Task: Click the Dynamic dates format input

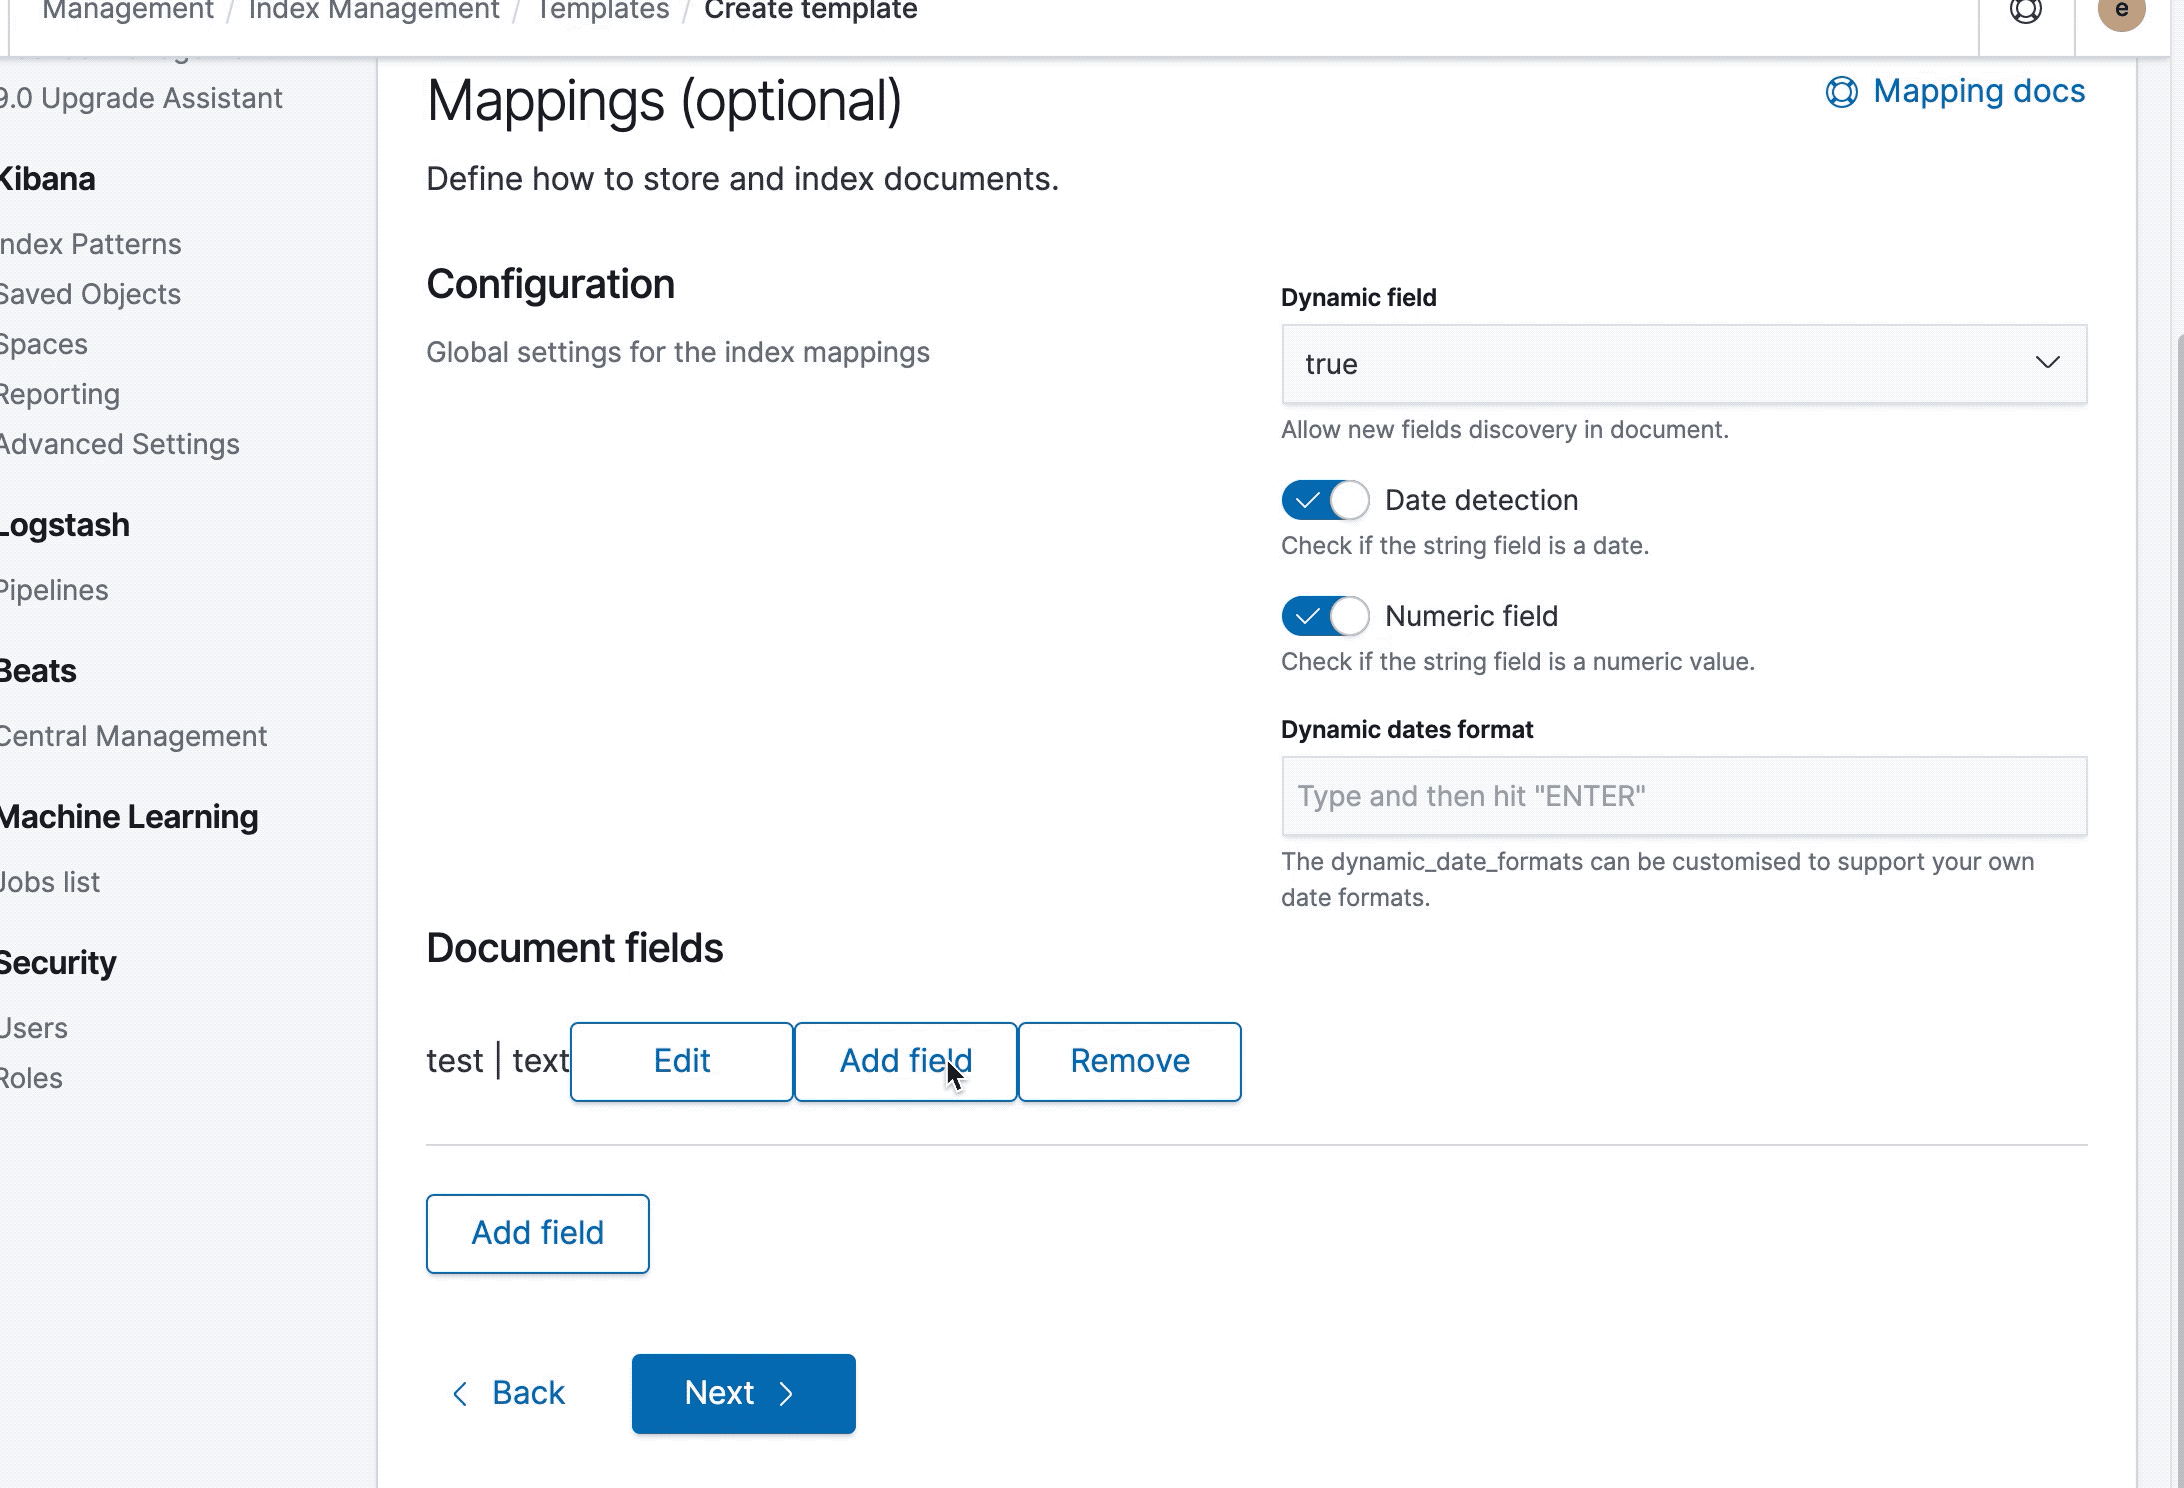Action: [1683, 796]
